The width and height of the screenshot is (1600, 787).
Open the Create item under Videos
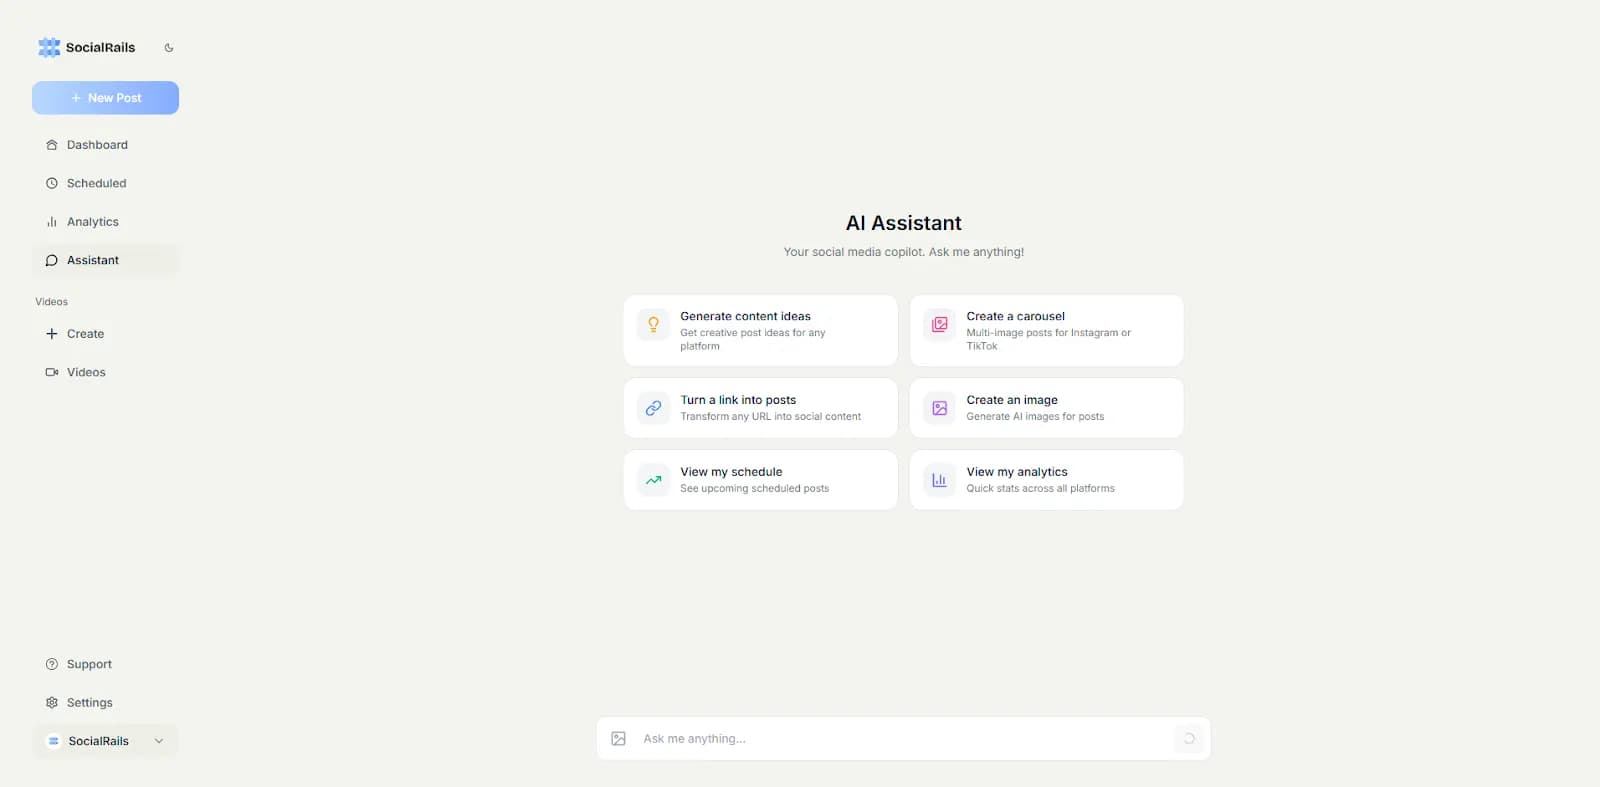pyautogui.click(x=85, y=333)
